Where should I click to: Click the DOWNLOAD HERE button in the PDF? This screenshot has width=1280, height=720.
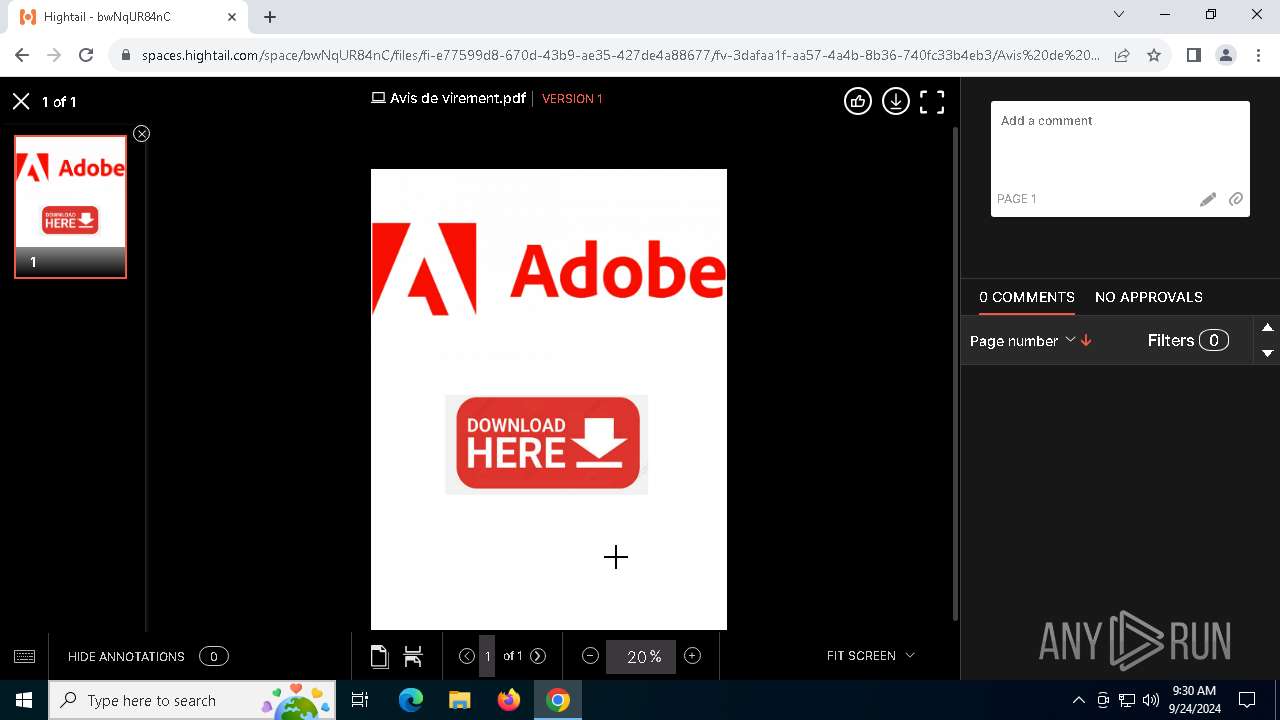(x=547, y=444)
